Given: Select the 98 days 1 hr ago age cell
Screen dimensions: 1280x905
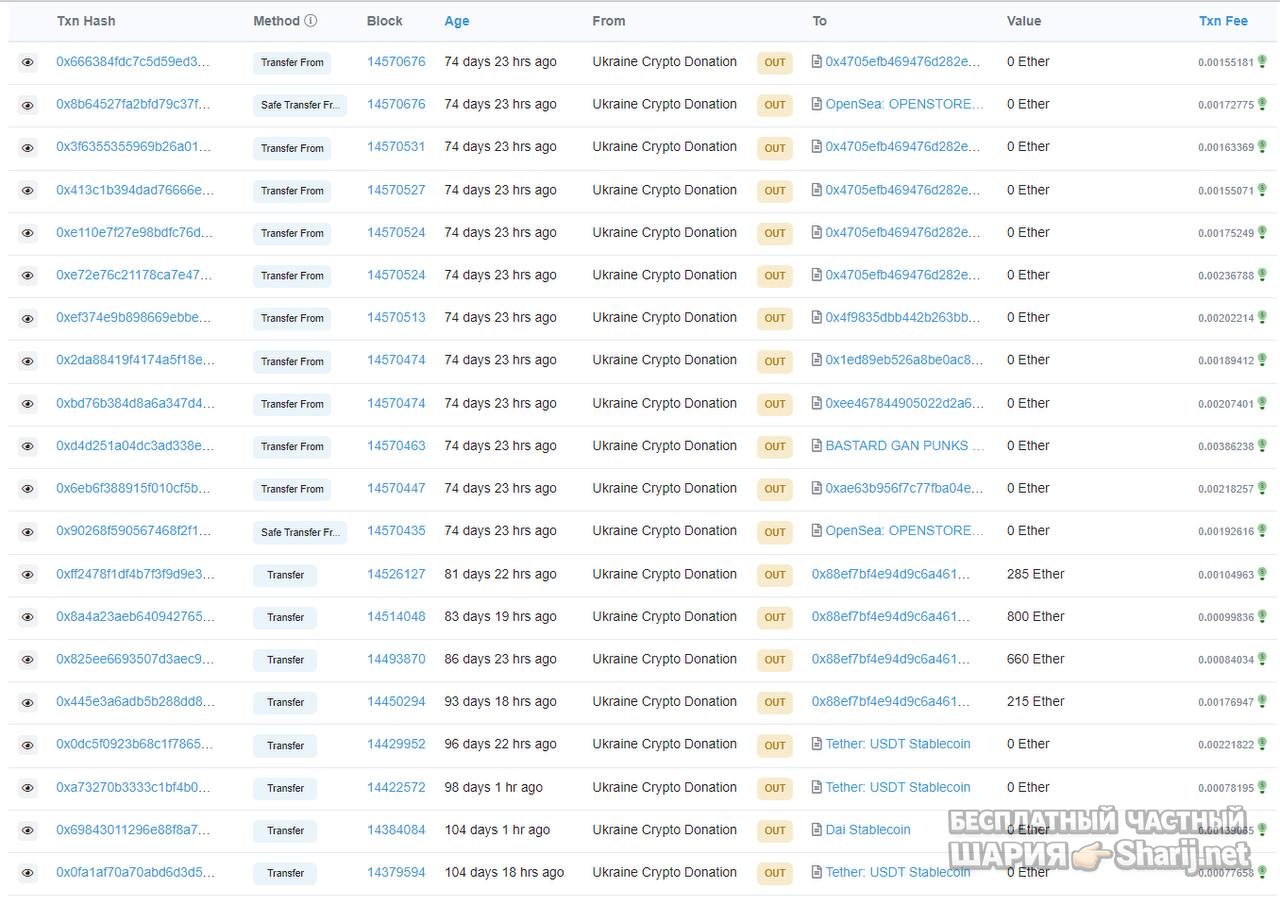Looking at the screenshot, I should [493, 787].
